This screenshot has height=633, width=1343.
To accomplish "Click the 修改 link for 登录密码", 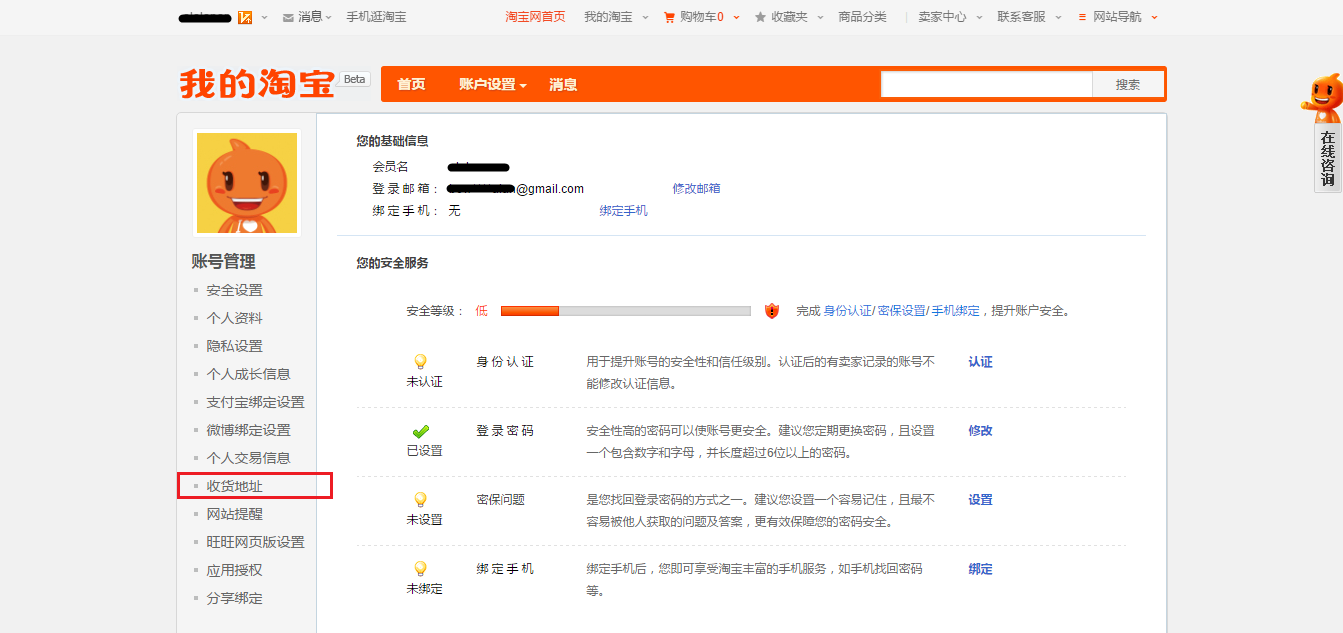I will (x=980, y=431).
